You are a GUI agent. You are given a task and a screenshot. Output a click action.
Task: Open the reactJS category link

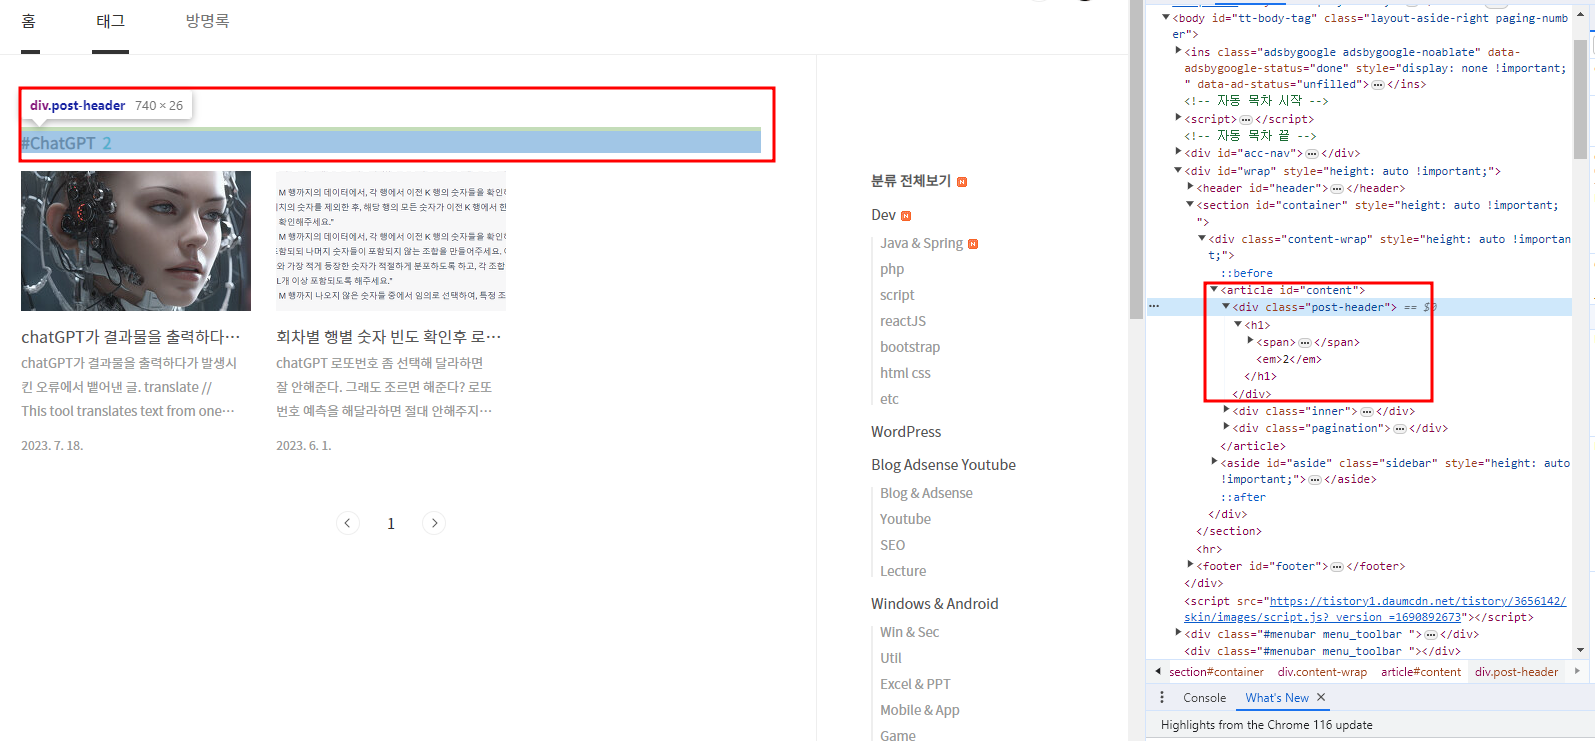903,321
